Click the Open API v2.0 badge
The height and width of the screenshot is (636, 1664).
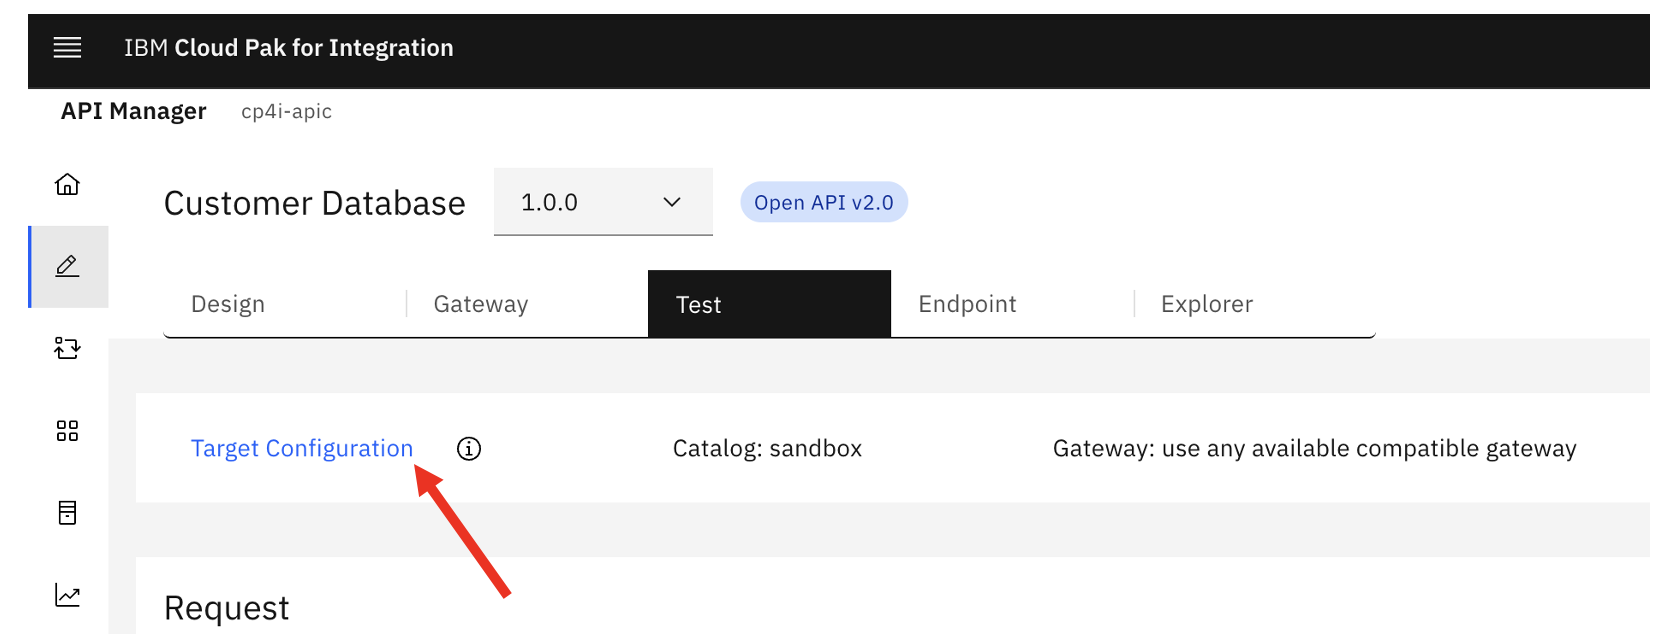point(823,202)
